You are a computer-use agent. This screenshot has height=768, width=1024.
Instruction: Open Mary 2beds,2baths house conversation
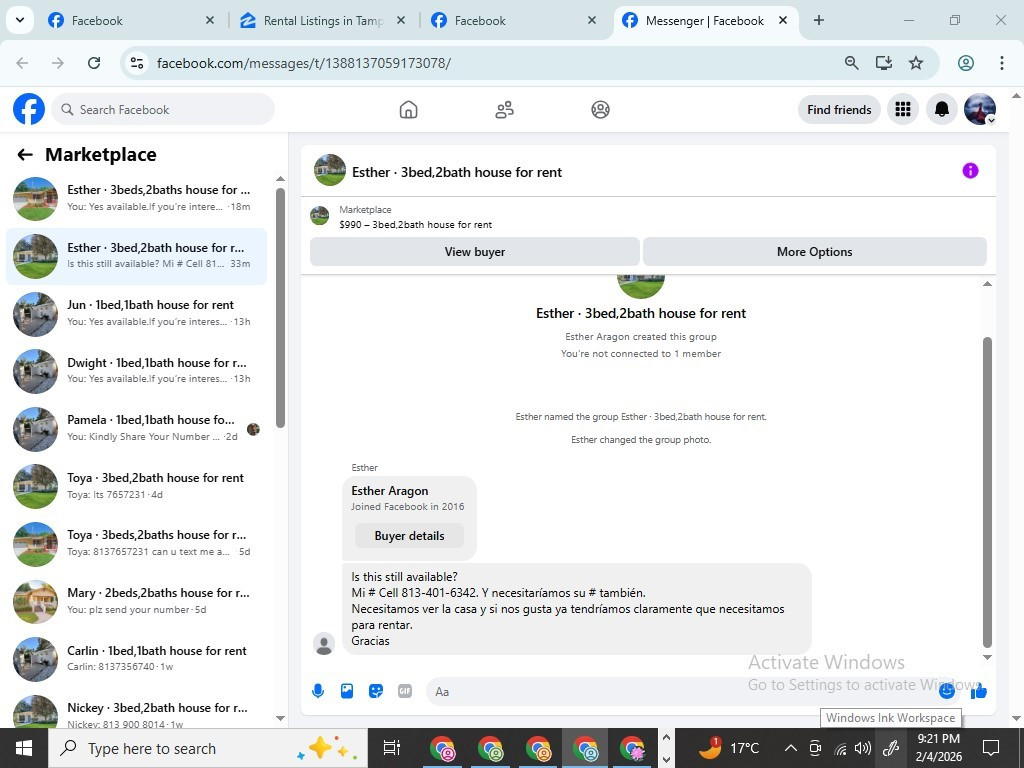[x=136, y=601]
